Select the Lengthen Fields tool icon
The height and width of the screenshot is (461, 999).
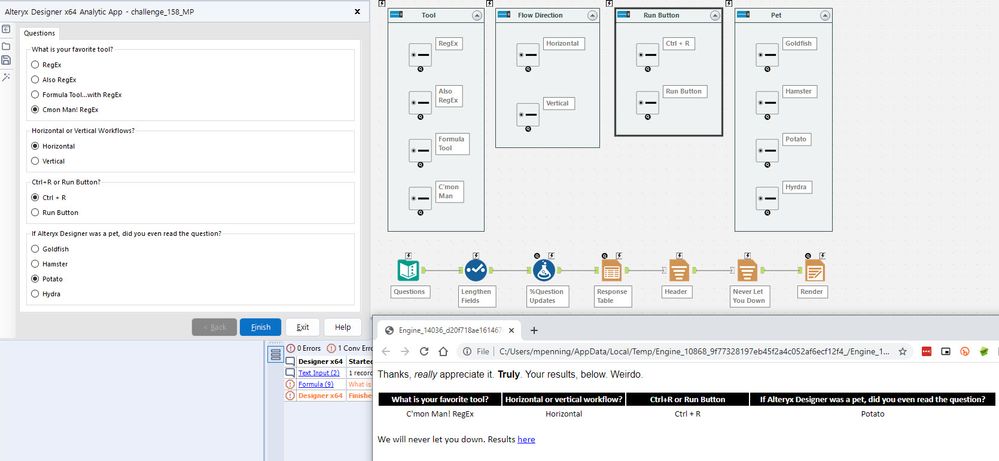point(476,270)
